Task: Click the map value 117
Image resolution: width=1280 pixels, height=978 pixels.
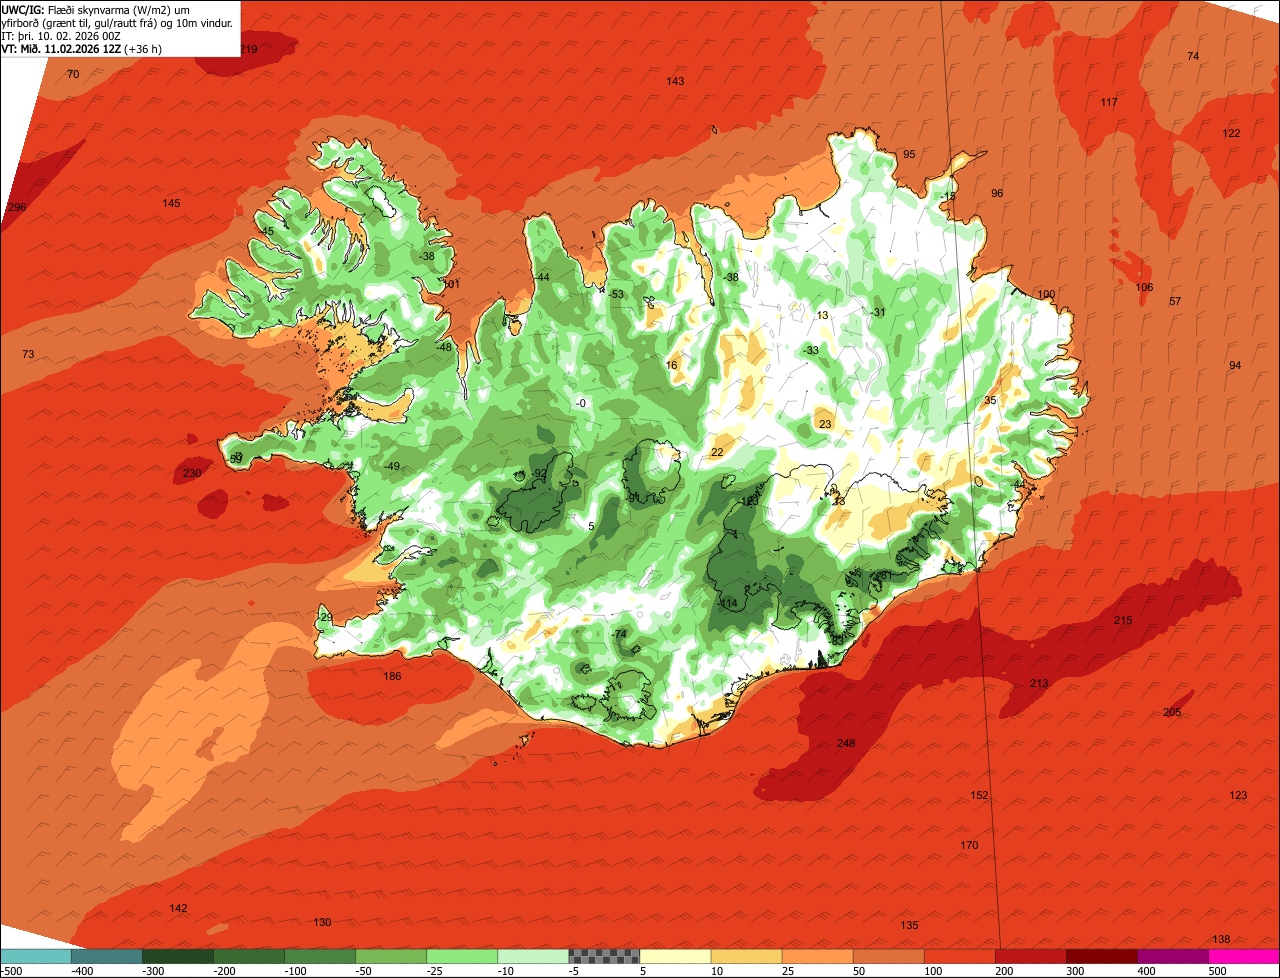Action: [x=1109, y=103]
